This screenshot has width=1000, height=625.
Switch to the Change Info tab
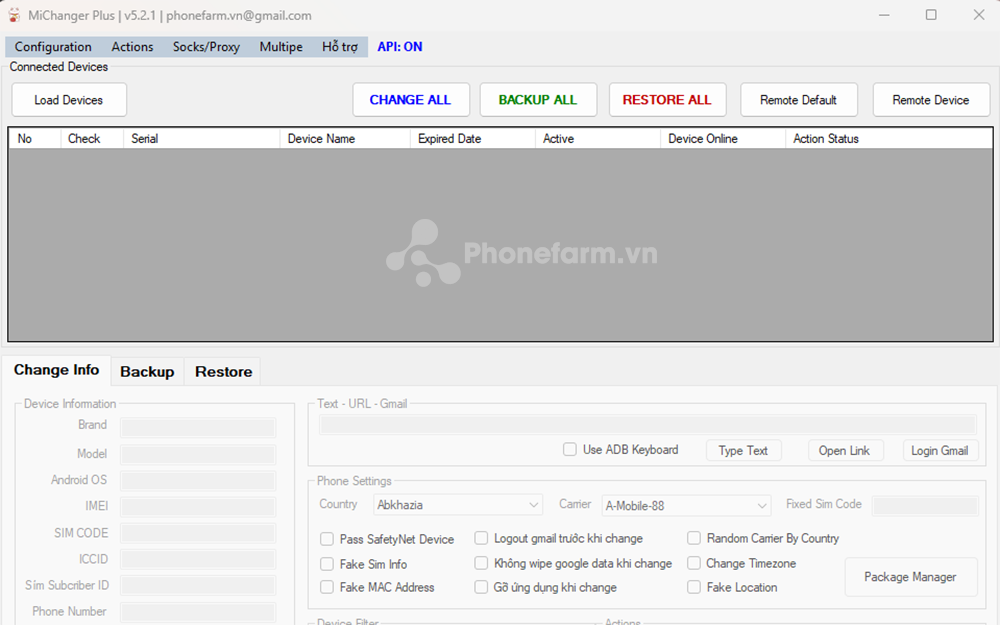click(56, 370)
